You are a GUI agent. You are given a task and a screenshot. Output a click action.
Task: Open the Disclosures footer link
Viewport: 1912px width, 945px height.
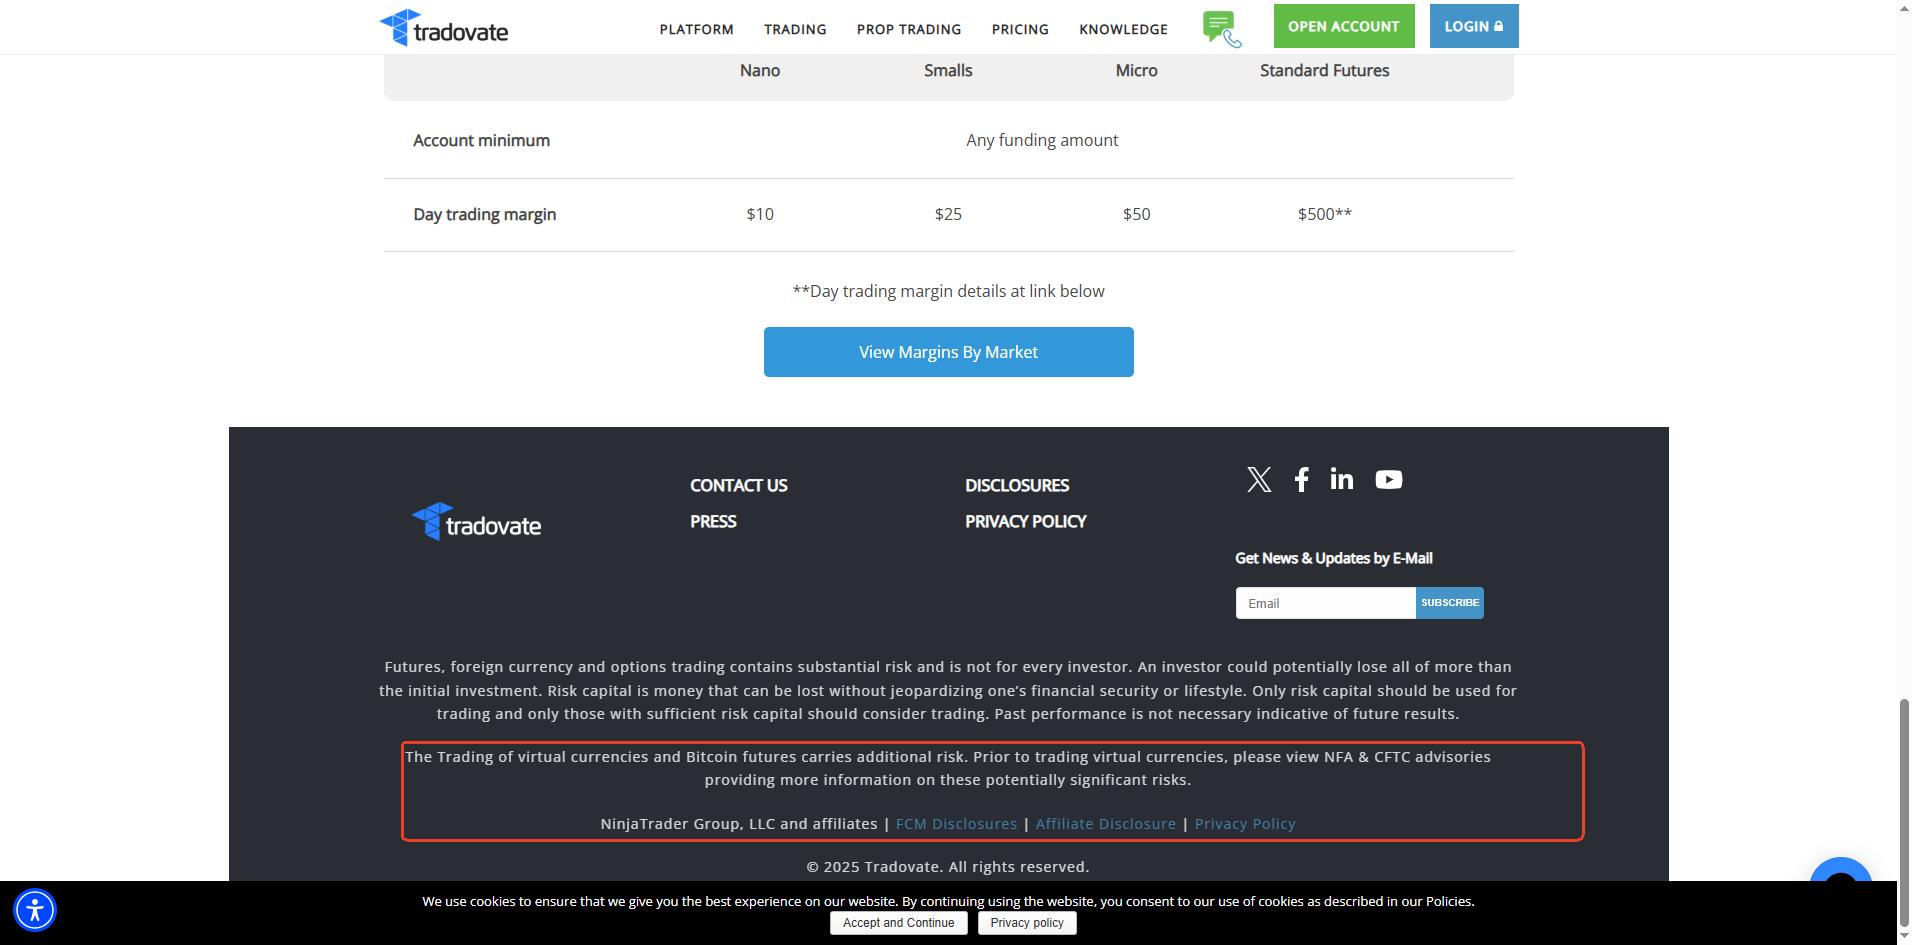tap(1017, 485)
